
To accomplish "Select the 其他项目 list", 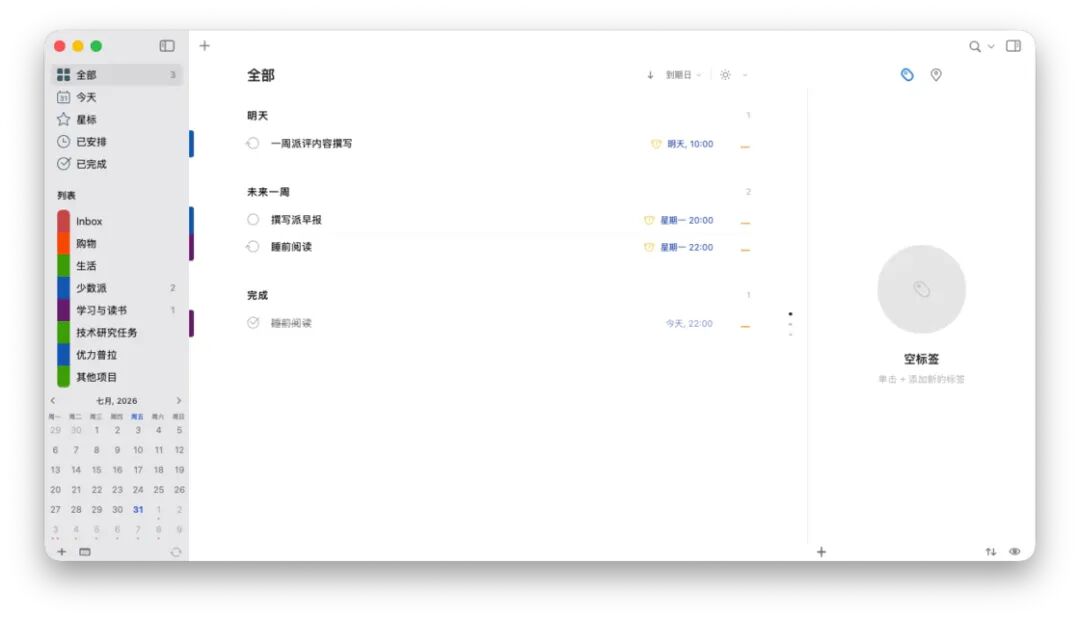I will (x=117, y=377).
